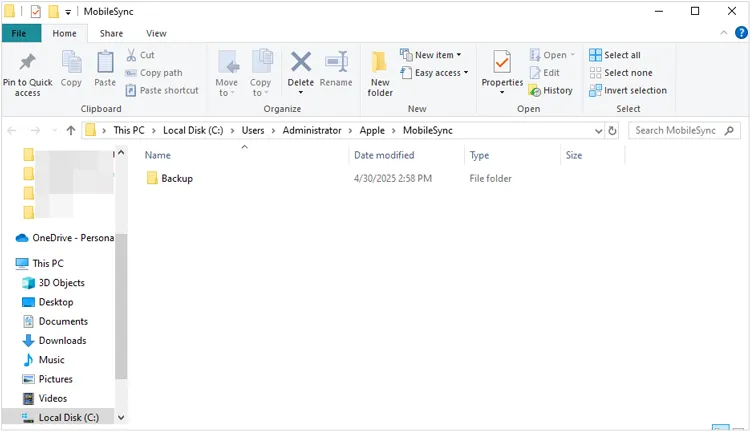Open the Properties dialog icon
750x431 pixels.
pyautogui.click(x=502, y=62)
